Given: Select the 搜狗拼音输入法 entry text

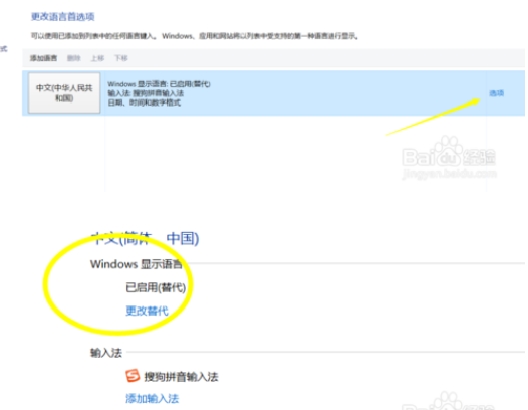Looking at the screenshot, I should coord(181,376).
